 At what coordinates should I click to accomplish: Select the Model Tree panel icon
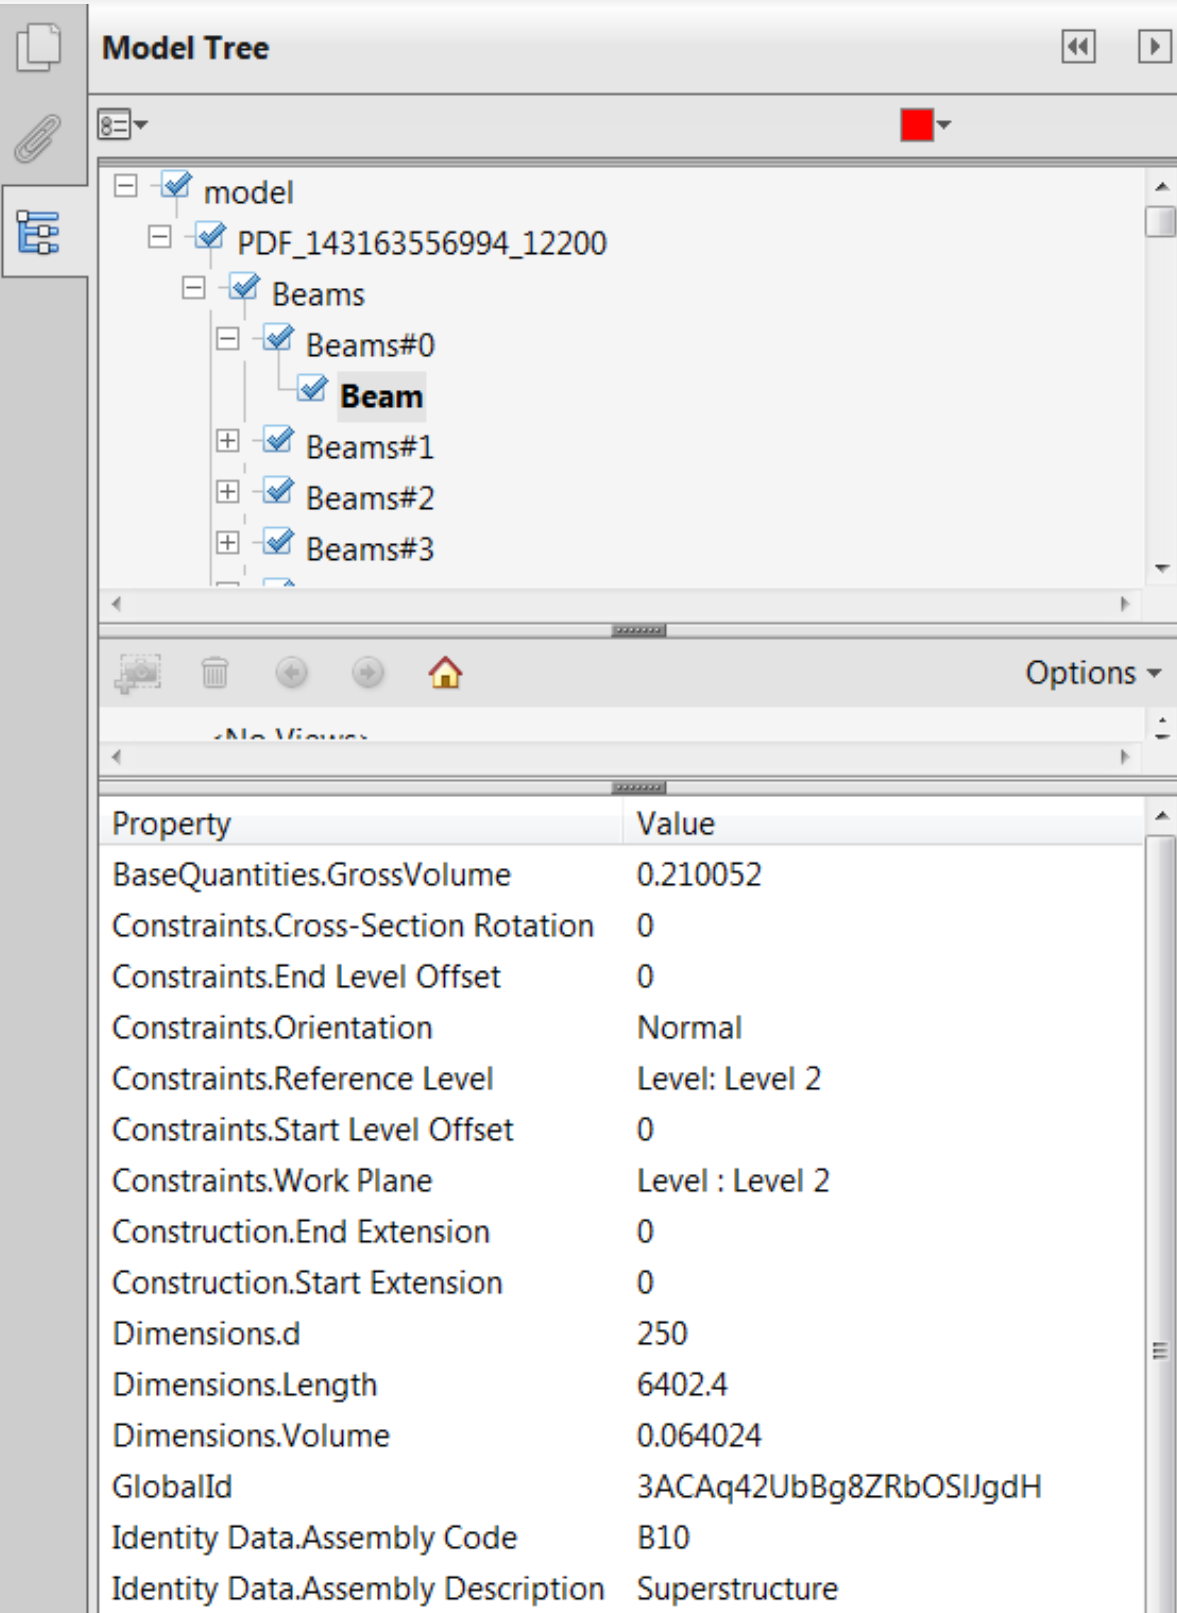point(40,232)
